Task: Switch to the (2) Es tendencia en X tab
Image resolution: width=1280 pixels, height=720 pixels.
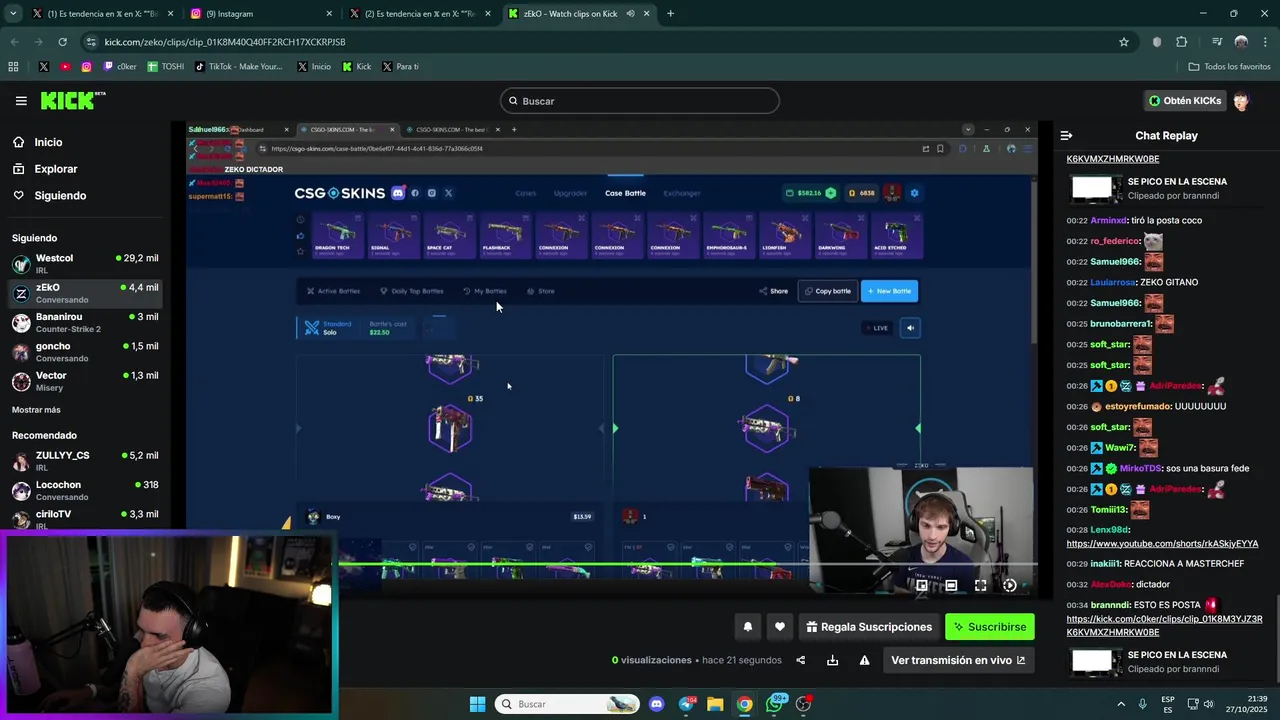Action: tap(420, 14)
